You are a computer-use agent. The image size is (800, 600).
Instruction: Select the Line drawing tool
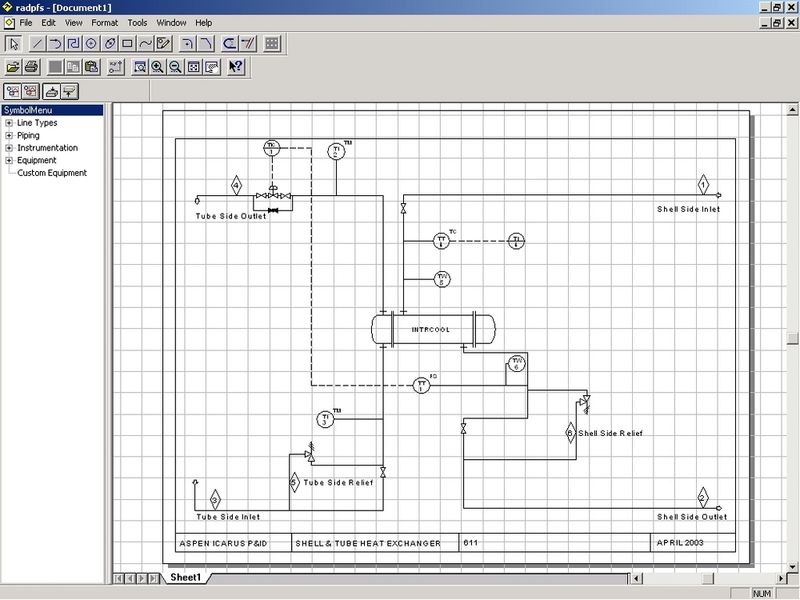[x=37, y=43]
